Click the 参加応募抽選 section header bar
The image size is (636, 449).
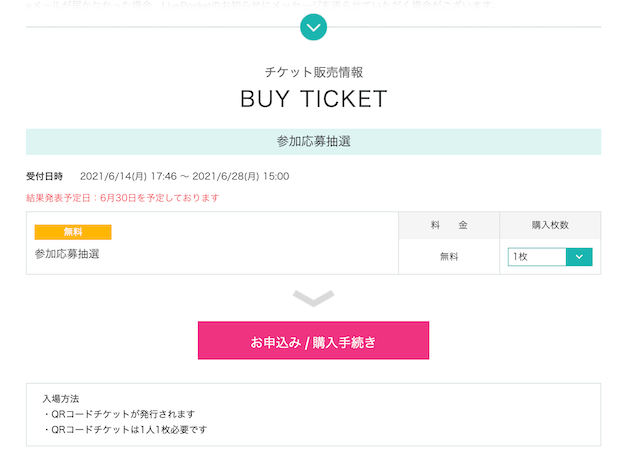tap(313, 142)
